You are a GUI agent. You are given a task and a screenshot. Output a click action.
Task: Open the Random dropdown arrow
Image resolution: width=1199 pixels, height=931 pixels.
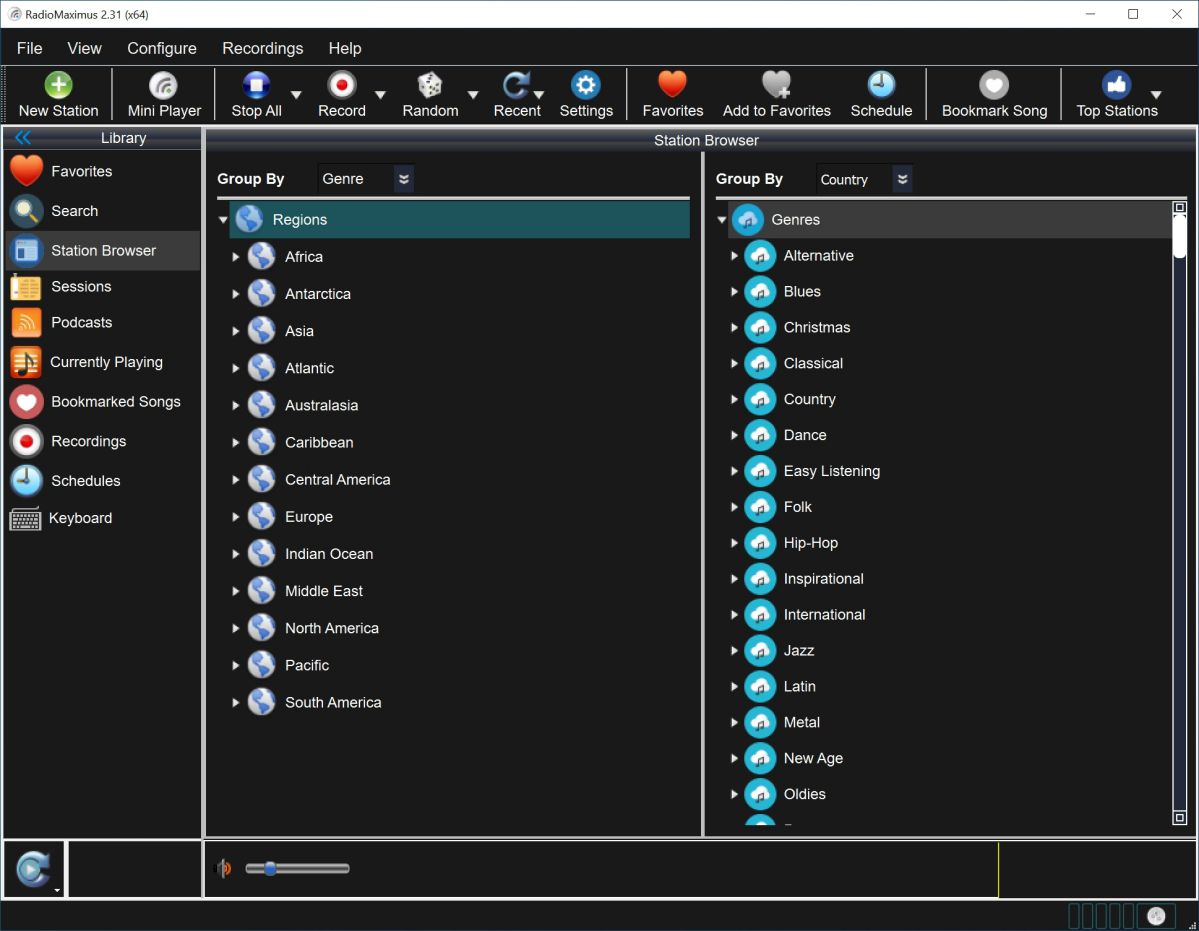pos(473,94)
